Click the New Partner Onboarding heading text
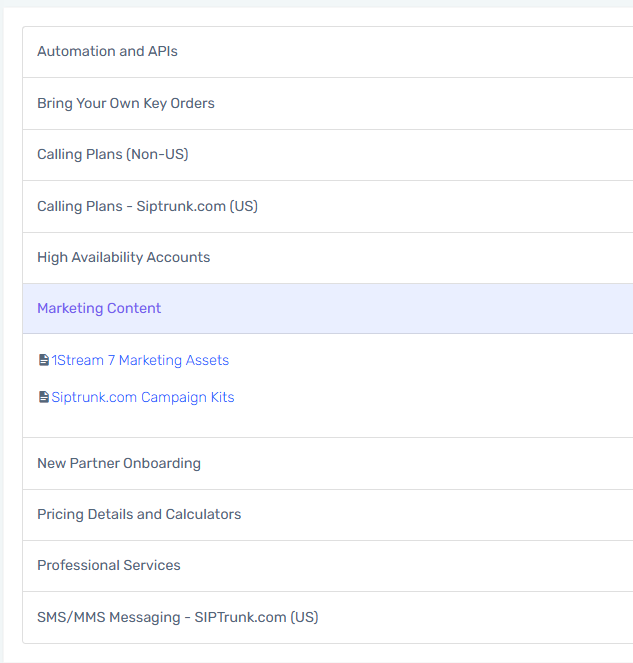The width and height of the screenshot is (633, 663). tap(119, 464)
